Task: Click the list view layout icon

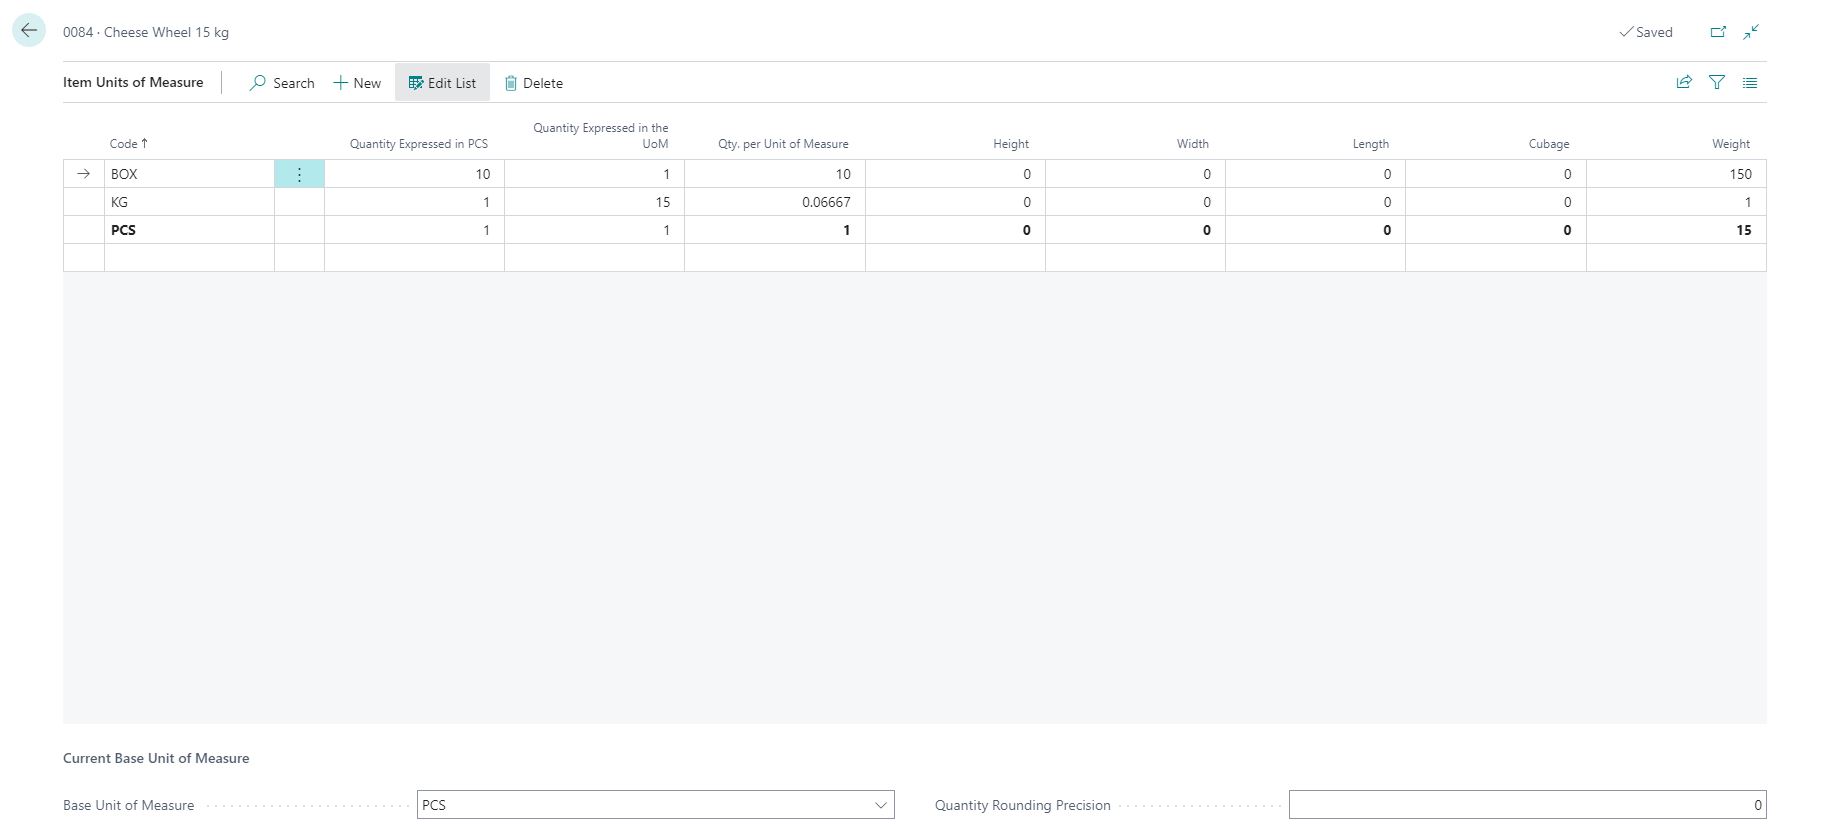Action: [x=1750, y=83]
